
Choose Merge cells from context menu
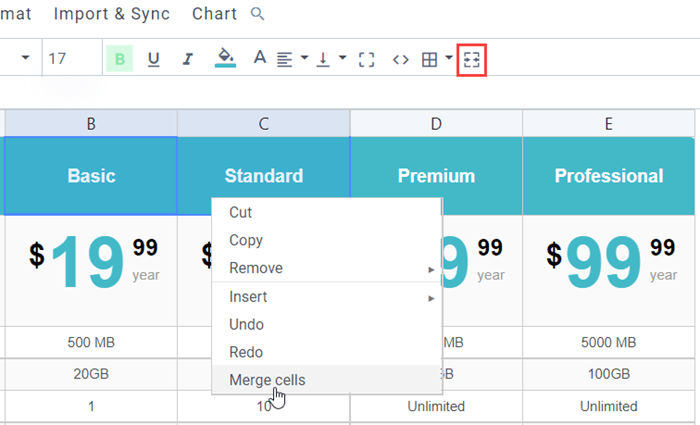tap(267, 380)
